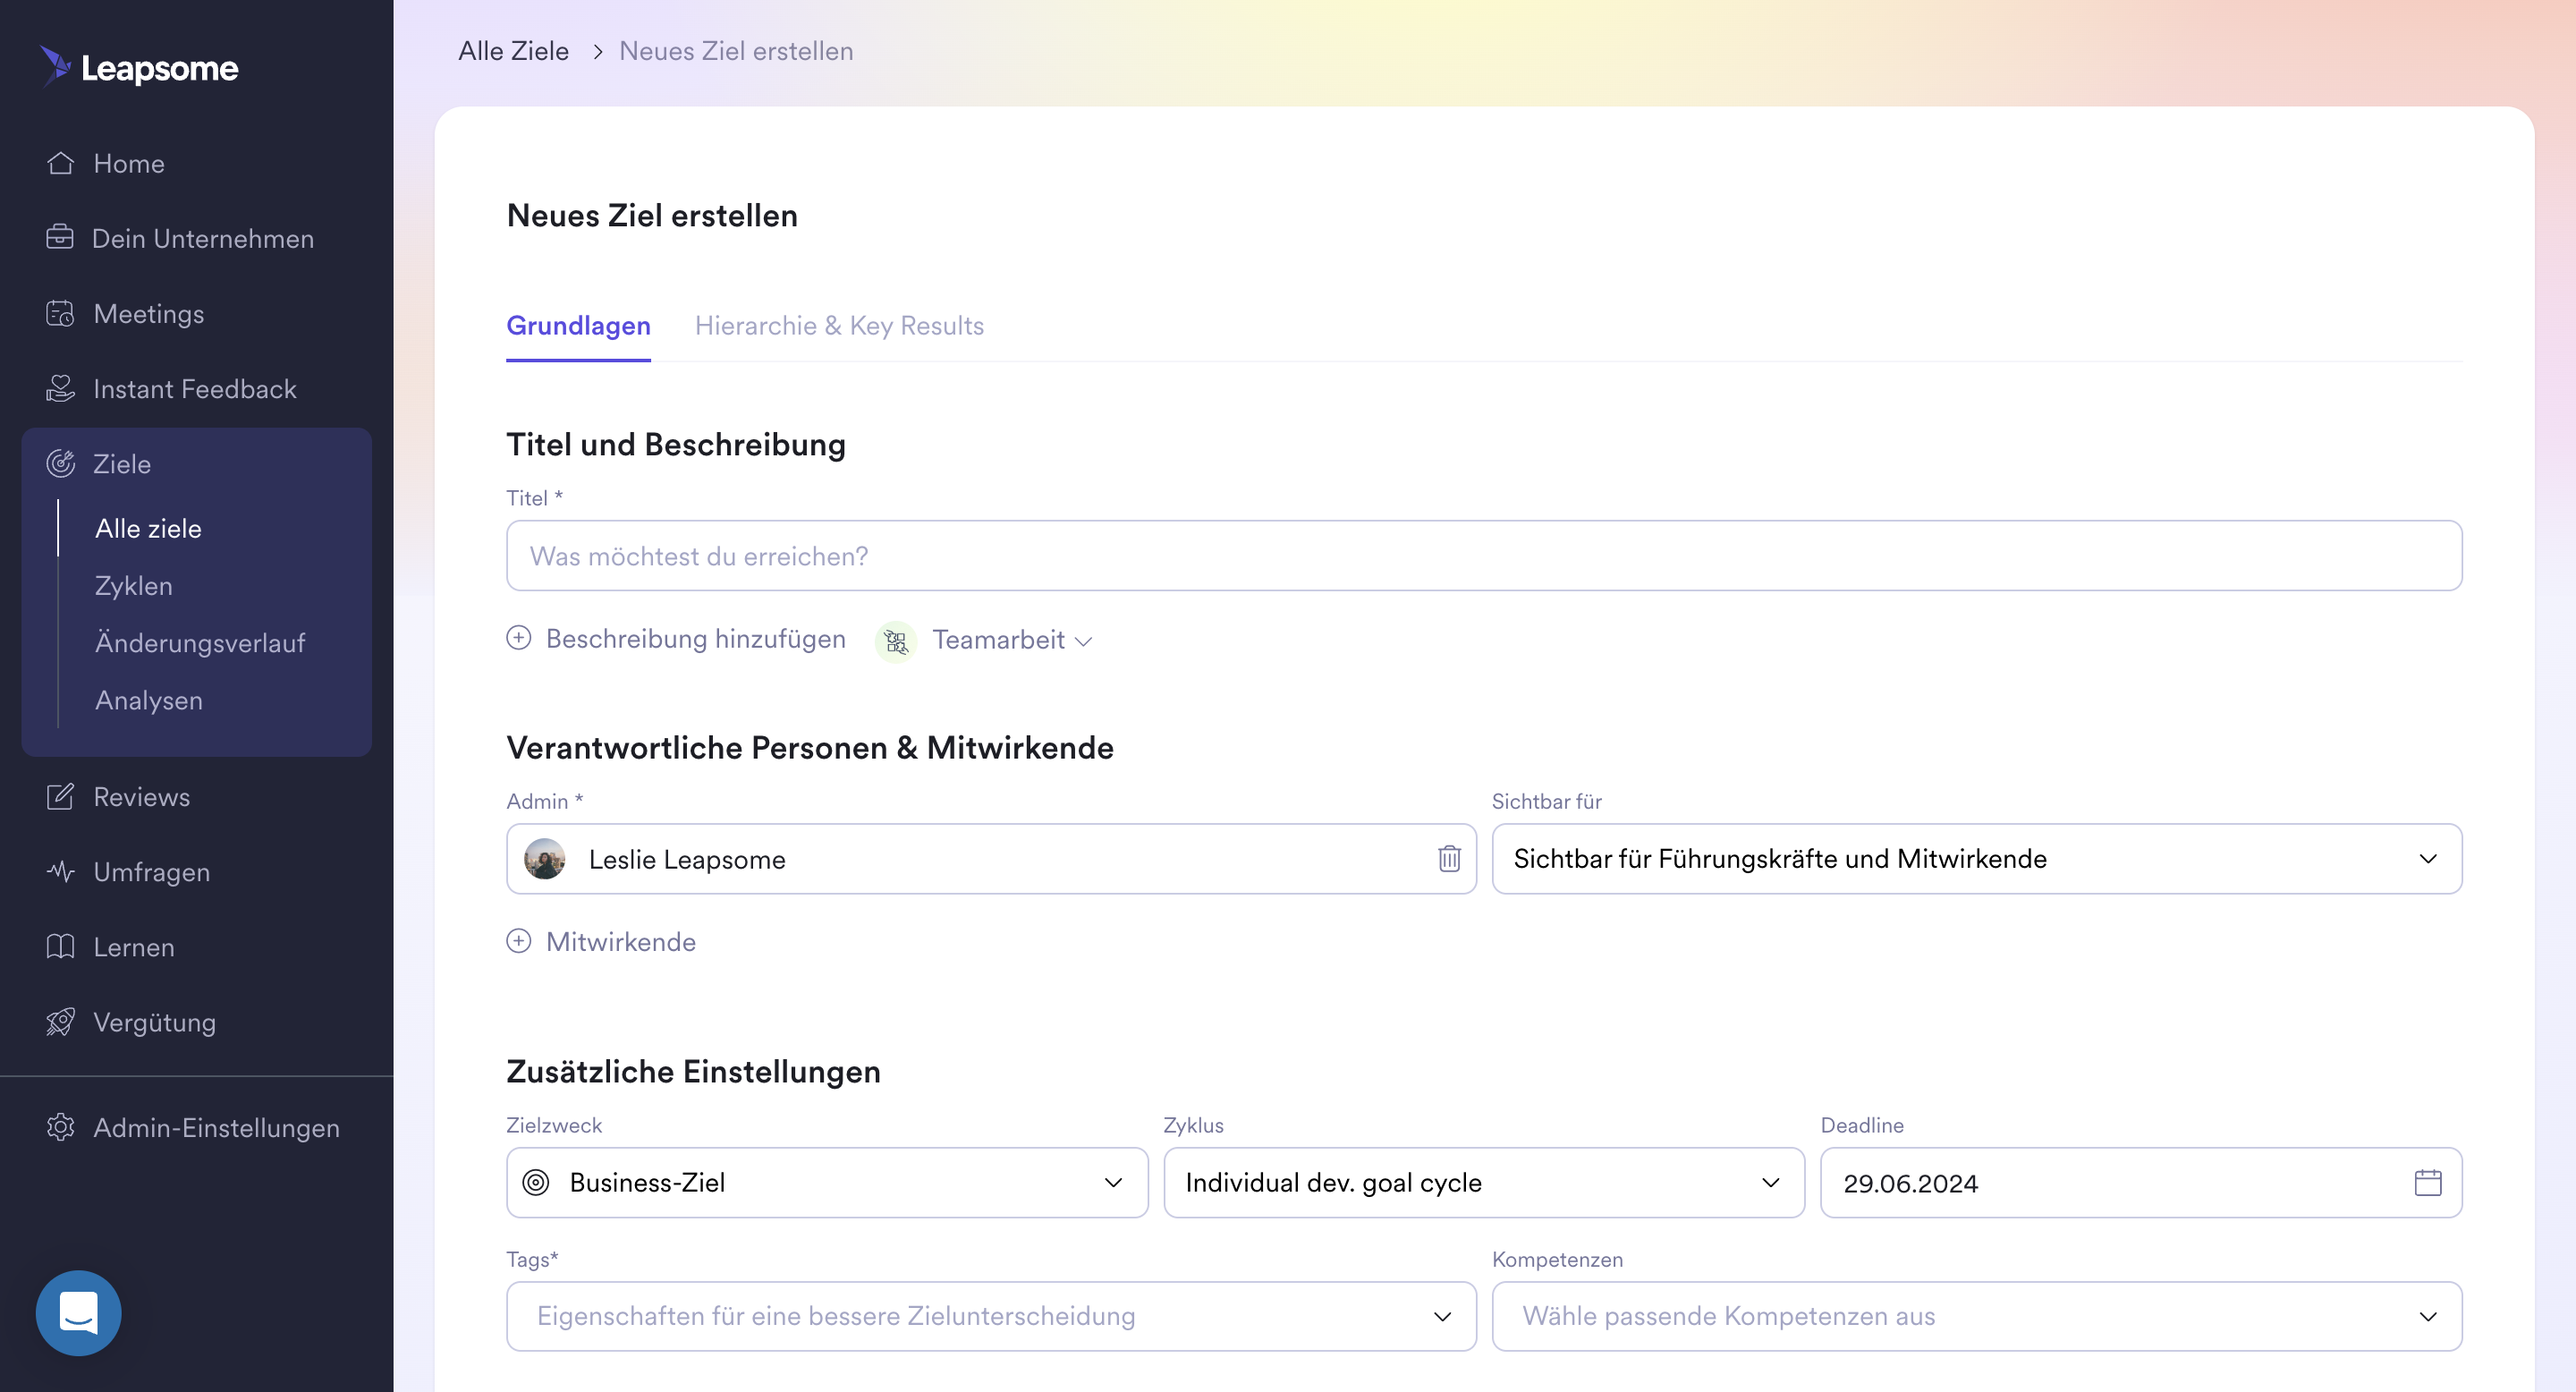Image resolution: width=2576 pixels, height=1392 pixels.
Task: Click the Meetings calendar icon
Action: 60,313
